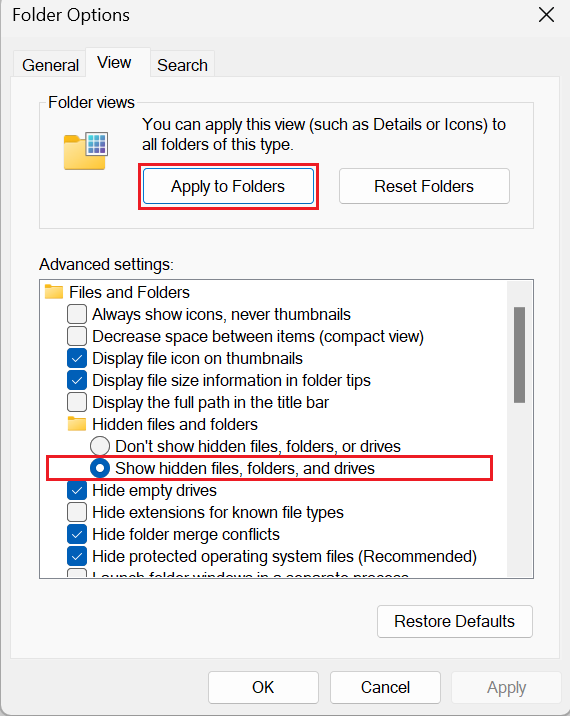Open the Search tab
Image resolution: width=570 pixels, height=716 pixels.
[182, 65]
